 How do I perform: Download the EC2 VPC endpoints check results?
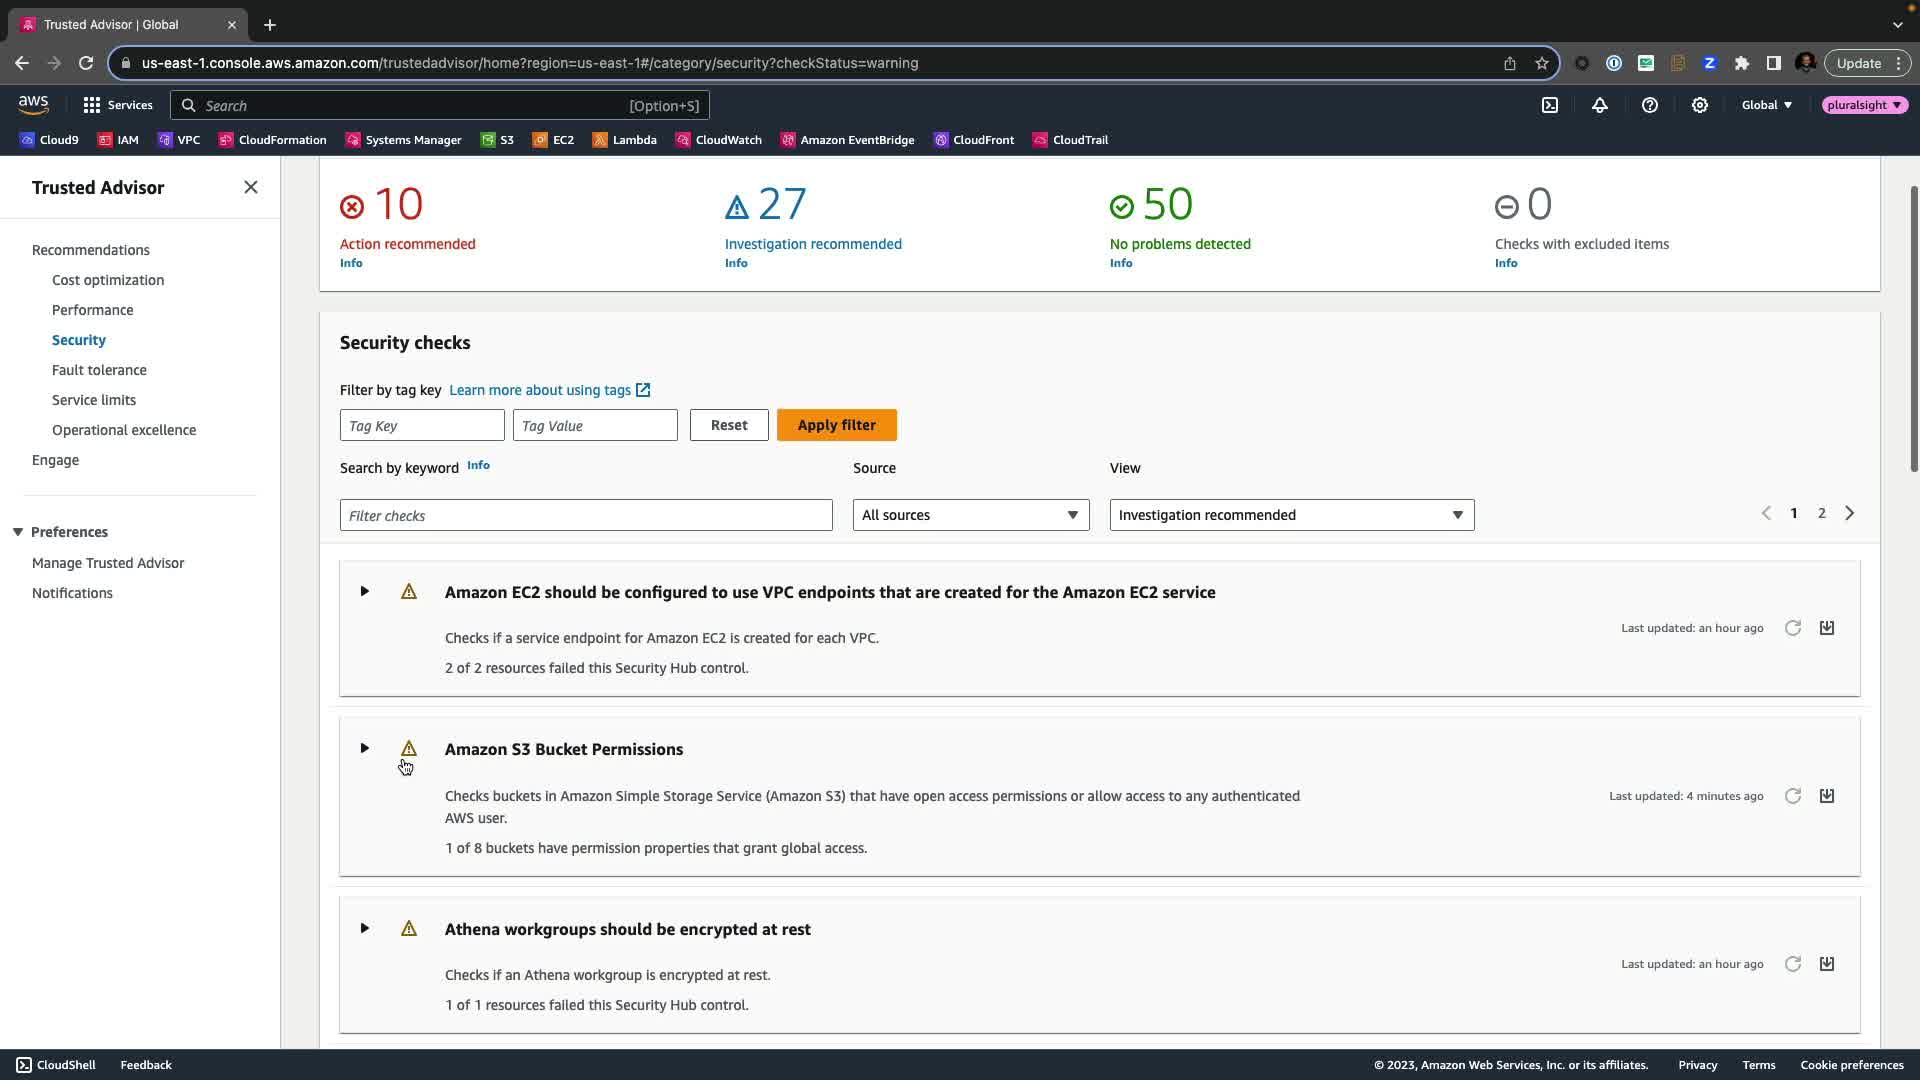point(1826,628)
